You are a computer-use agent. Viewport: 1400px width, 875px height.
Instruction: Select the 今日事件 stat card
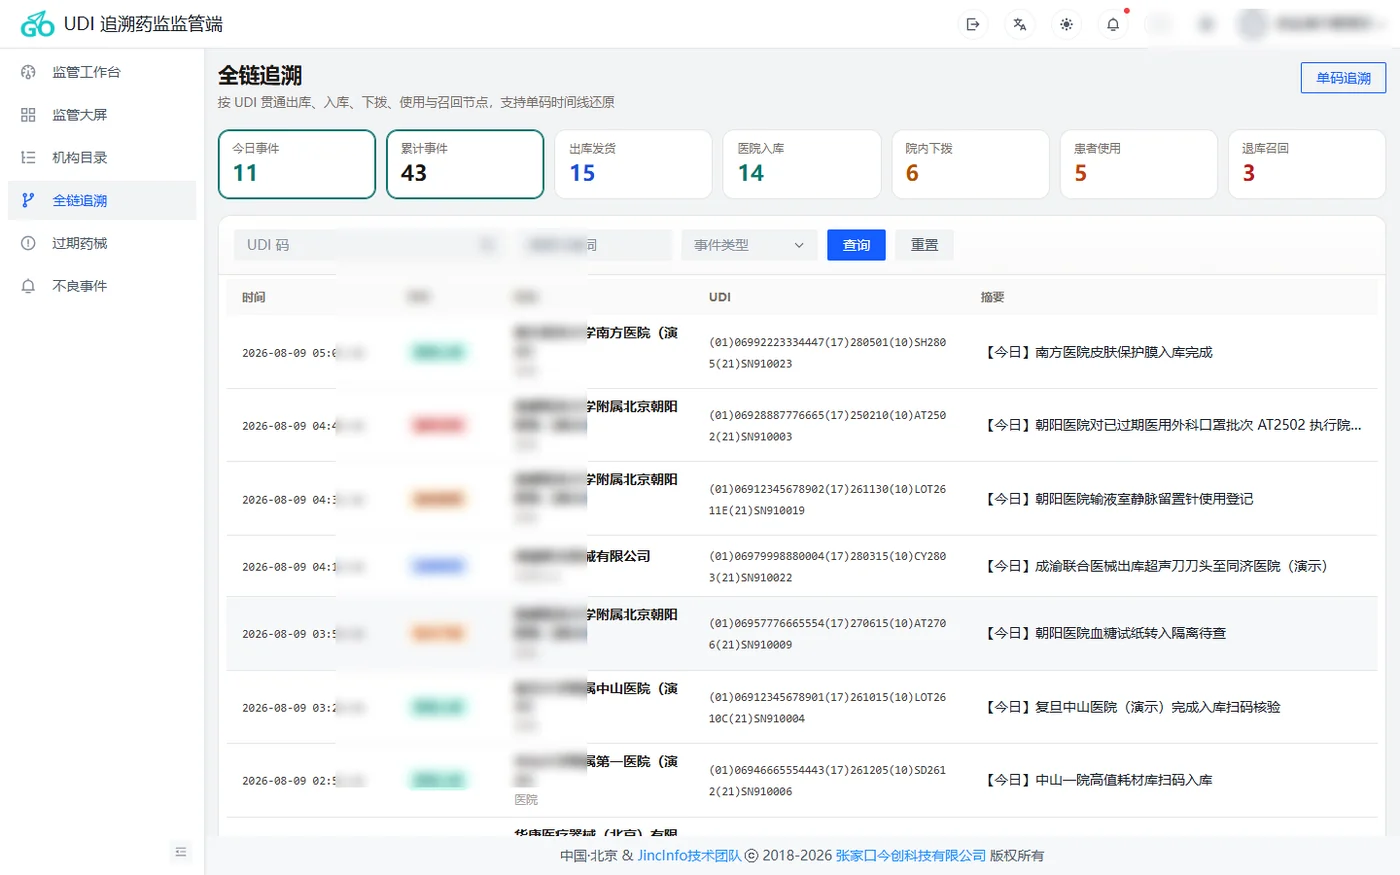[297, 164]
